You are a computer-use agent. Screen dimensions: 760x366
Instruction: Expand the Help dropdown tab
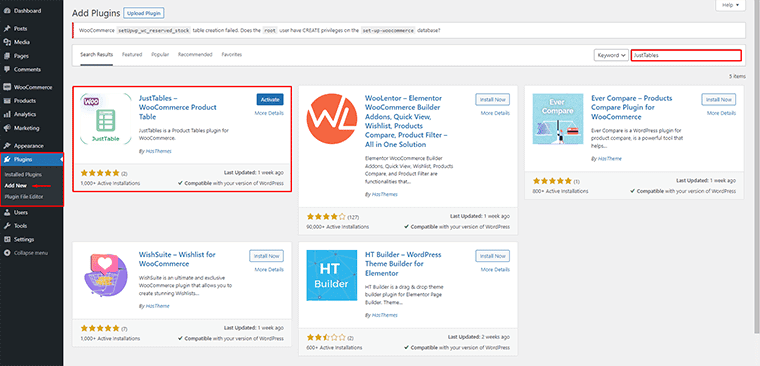pos(729,5)
